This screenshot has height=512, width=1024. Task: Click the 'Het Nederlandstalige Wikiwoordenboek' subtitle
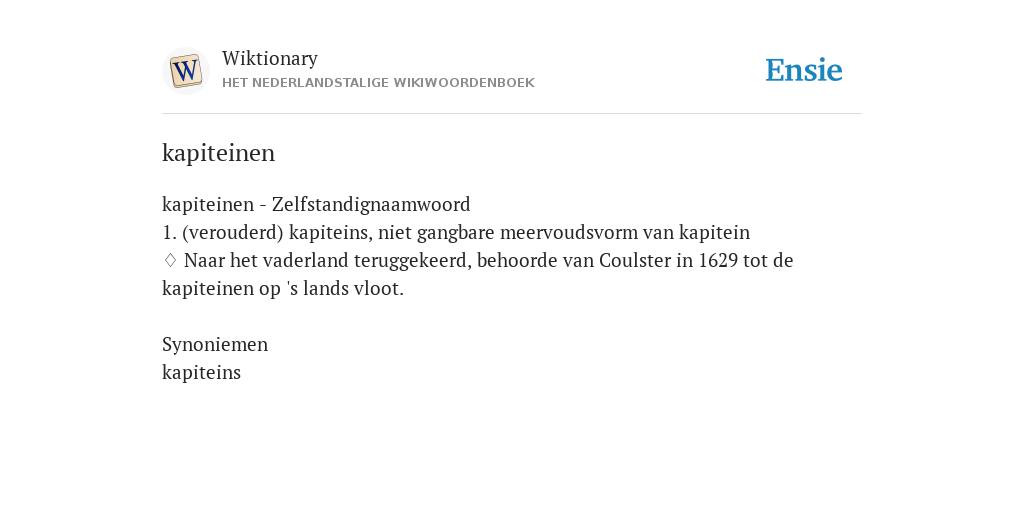pyautogui.click(x=378, y=83)
